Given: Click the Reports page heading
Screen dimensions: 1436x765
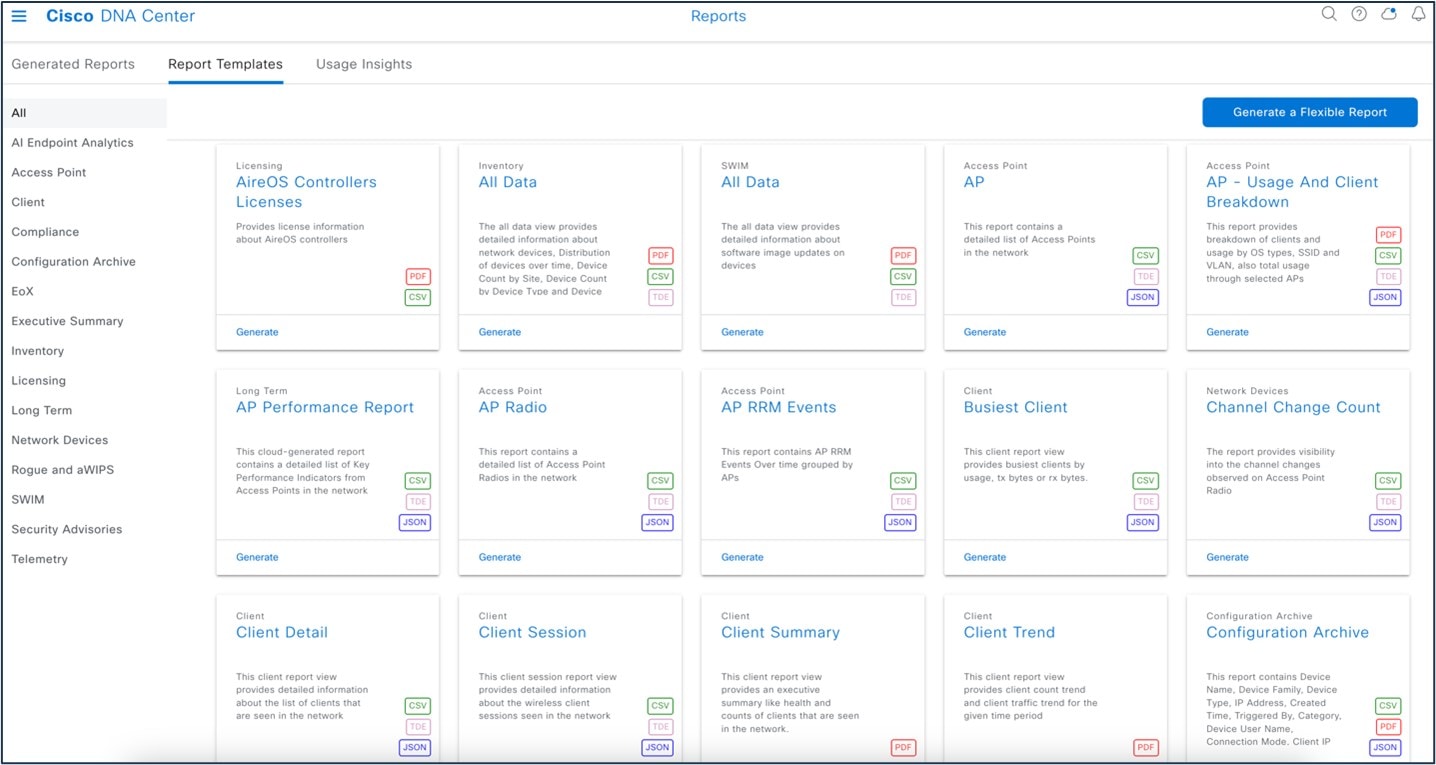Looking at the screenshot, I should pyautogui.click(x=718, y=16).
